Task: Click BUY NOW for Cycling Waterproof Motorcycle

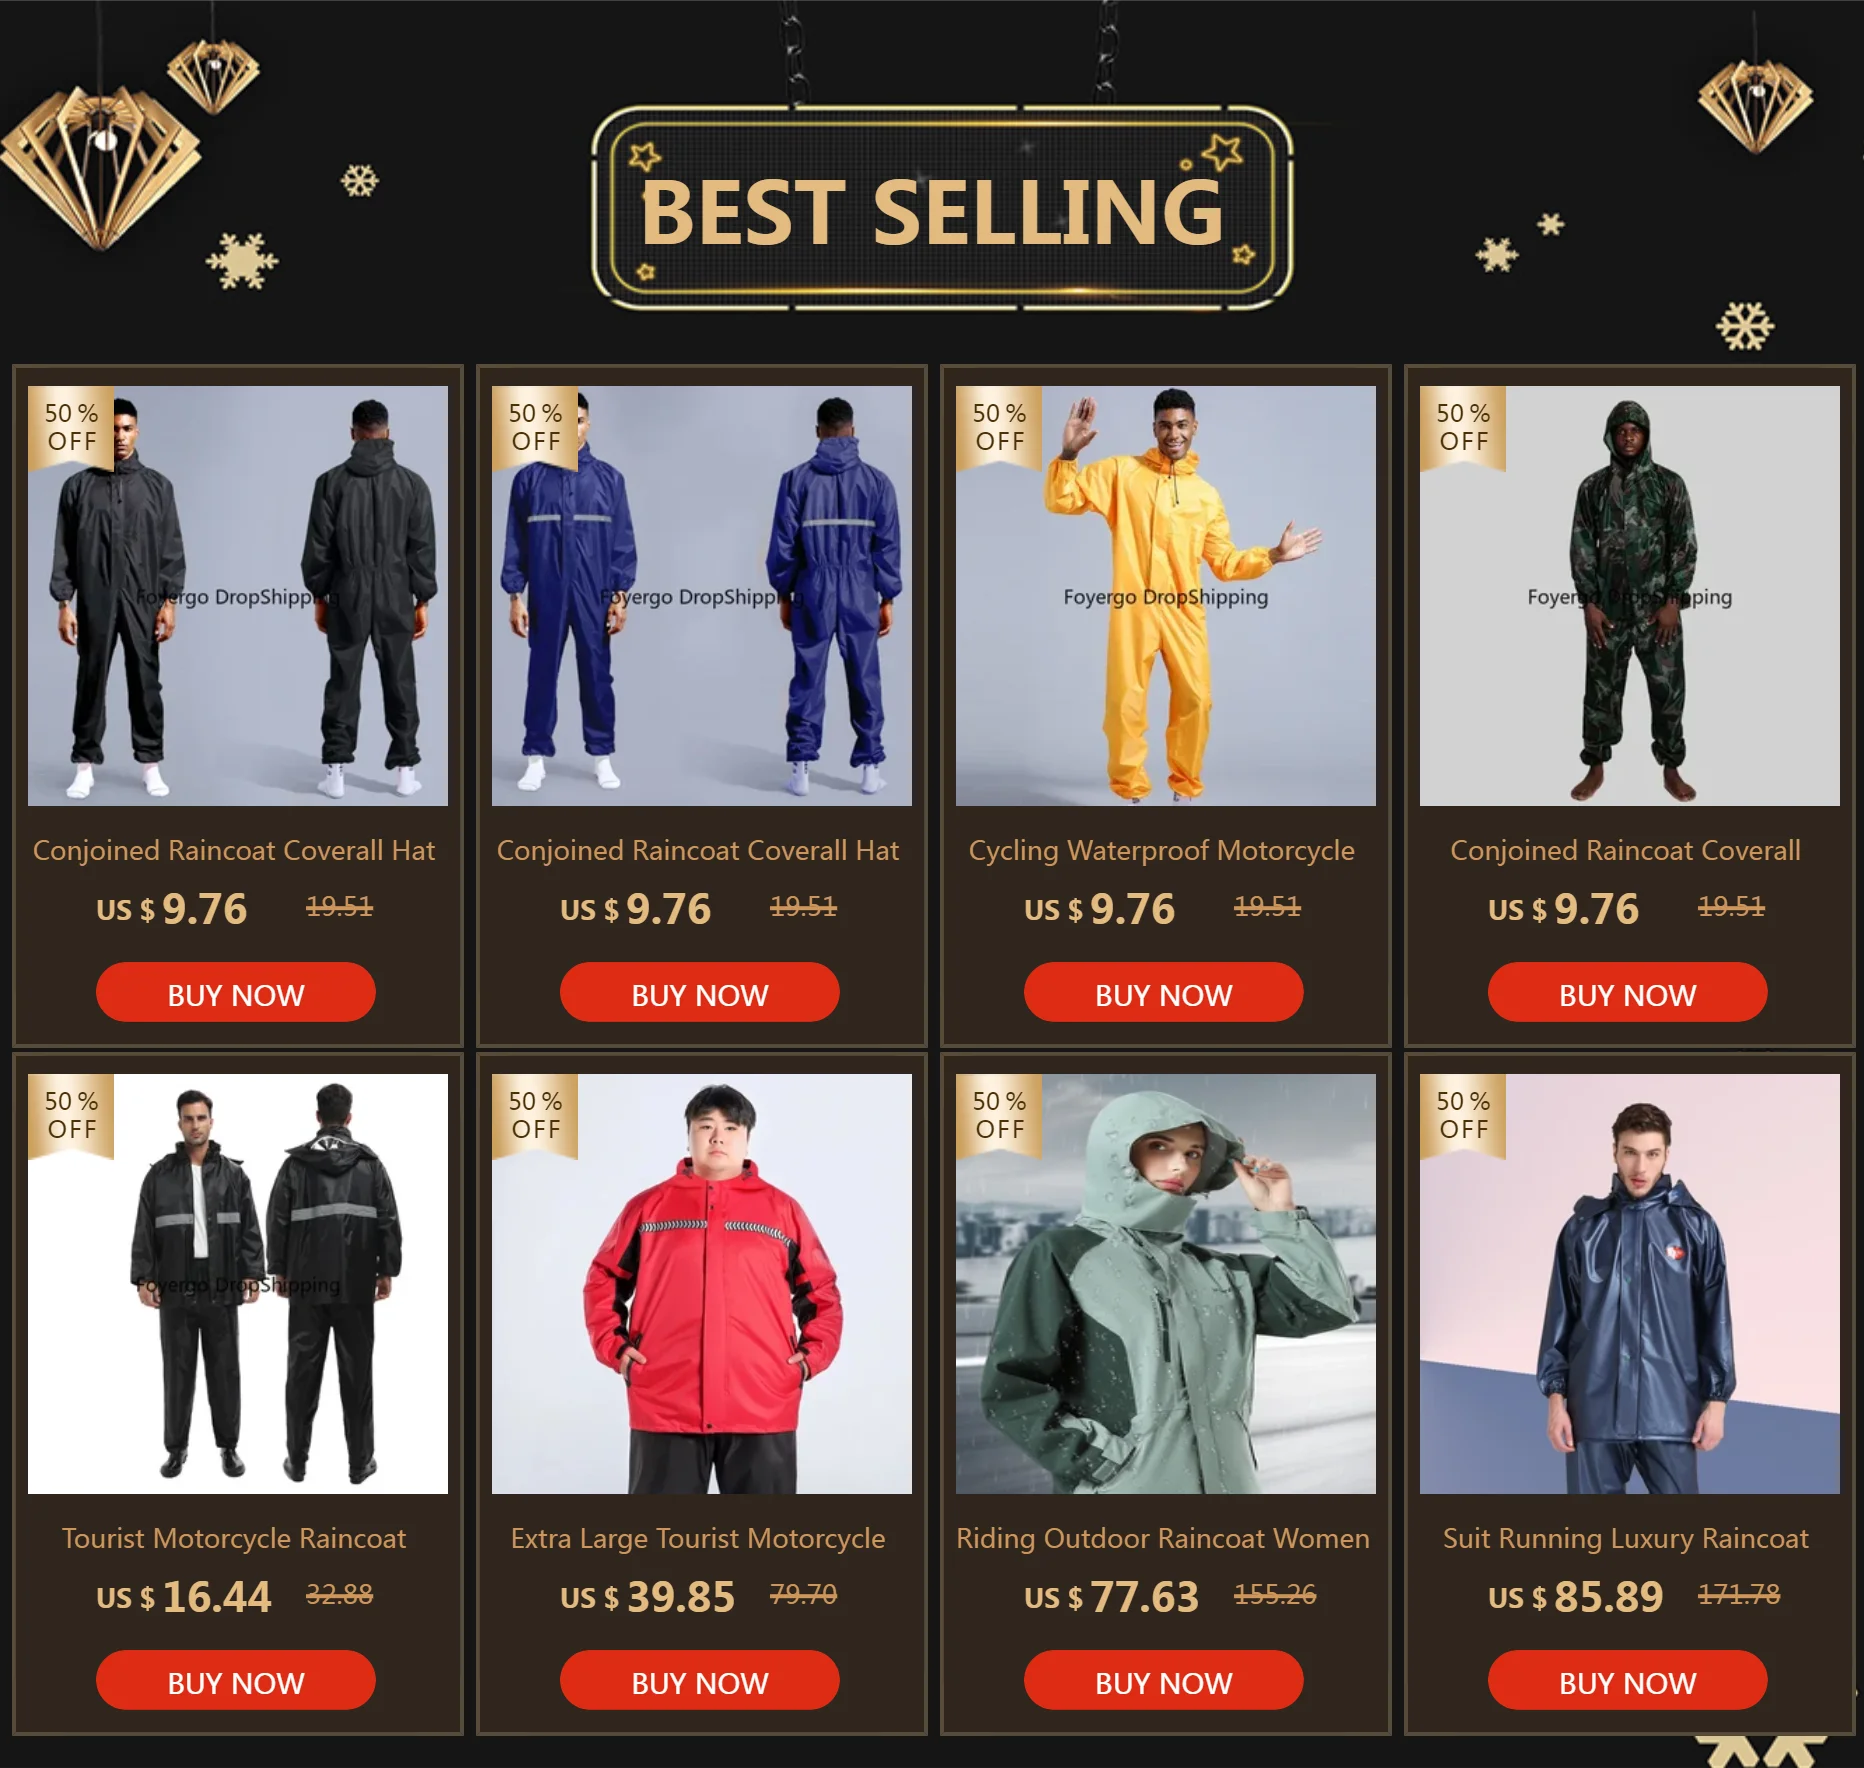Action: [x=1164, y=992]
